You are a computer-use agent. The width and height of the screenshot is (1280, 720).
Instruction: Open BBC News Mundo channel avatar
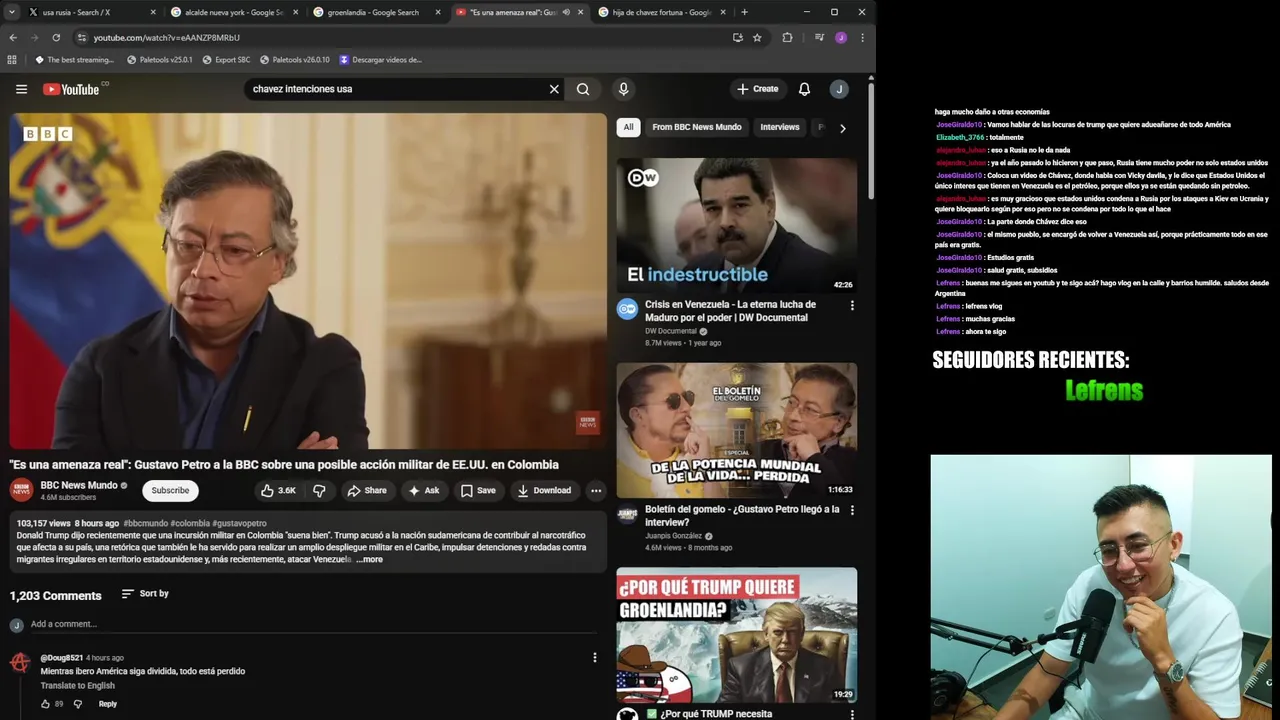pyautogui.click(x=21, y=490)
